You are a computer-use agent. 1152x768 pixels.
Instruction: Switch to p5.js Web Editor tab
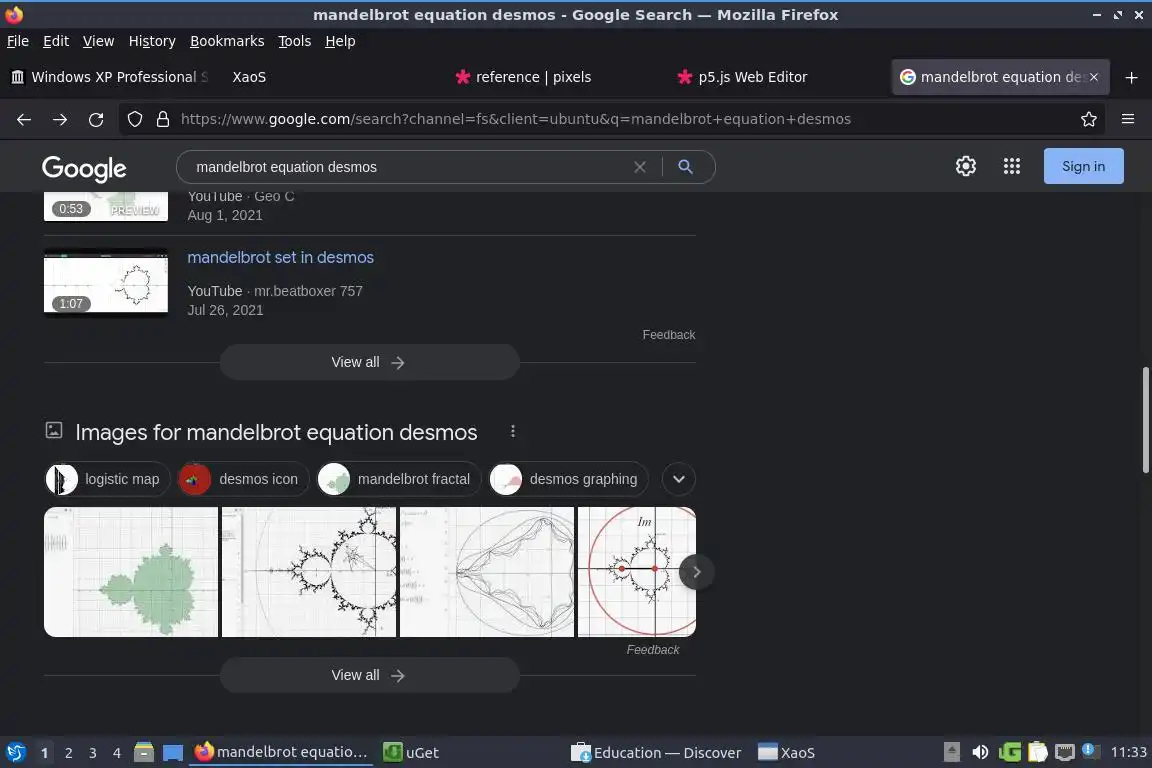pos(777,76)
